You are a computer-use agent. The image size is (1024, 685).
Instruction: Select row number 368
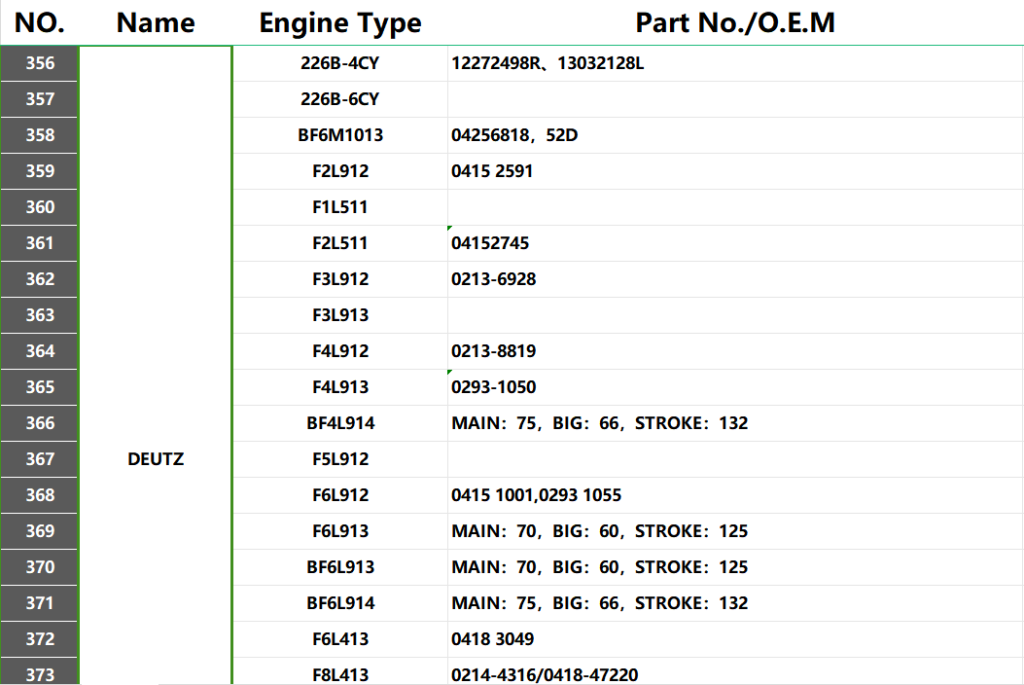(x=40, y=495)
